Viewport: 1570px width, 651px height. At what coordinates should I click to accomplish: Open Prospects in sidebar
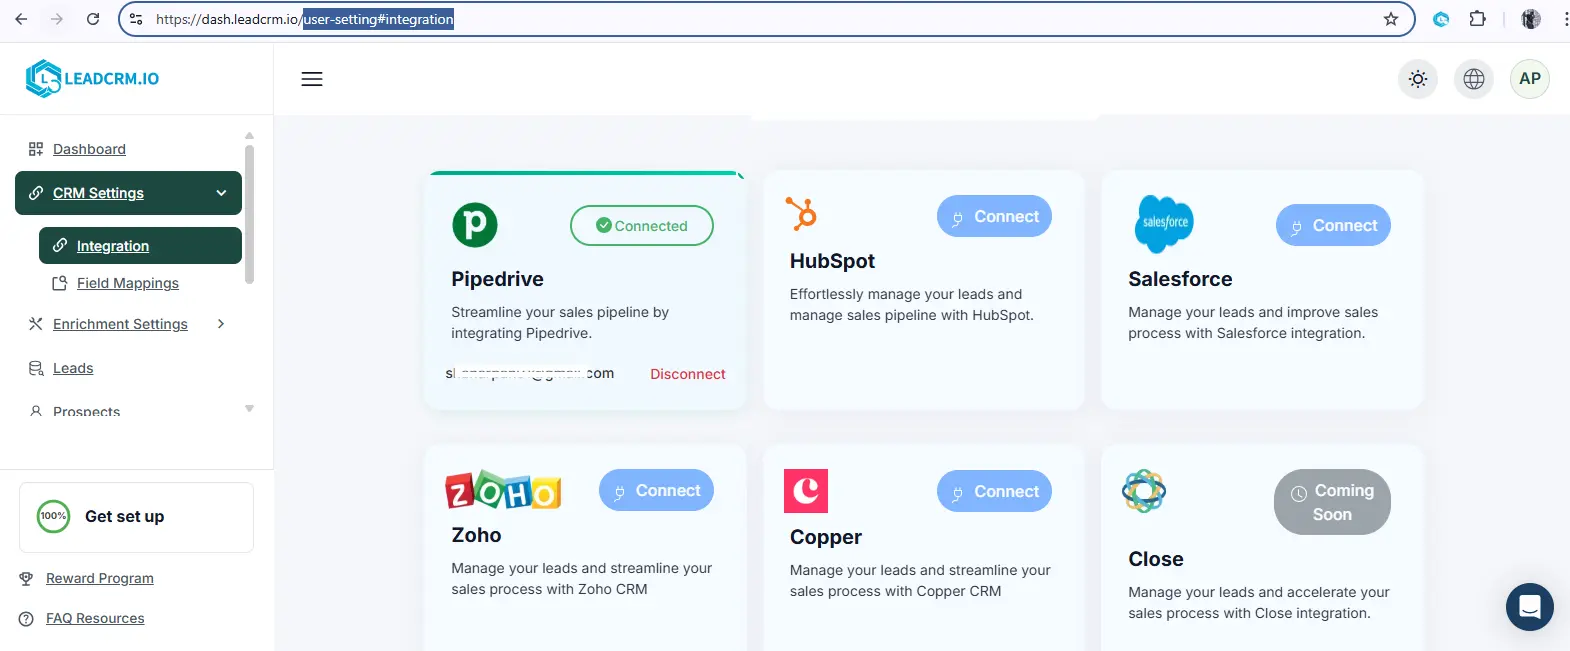86,411
